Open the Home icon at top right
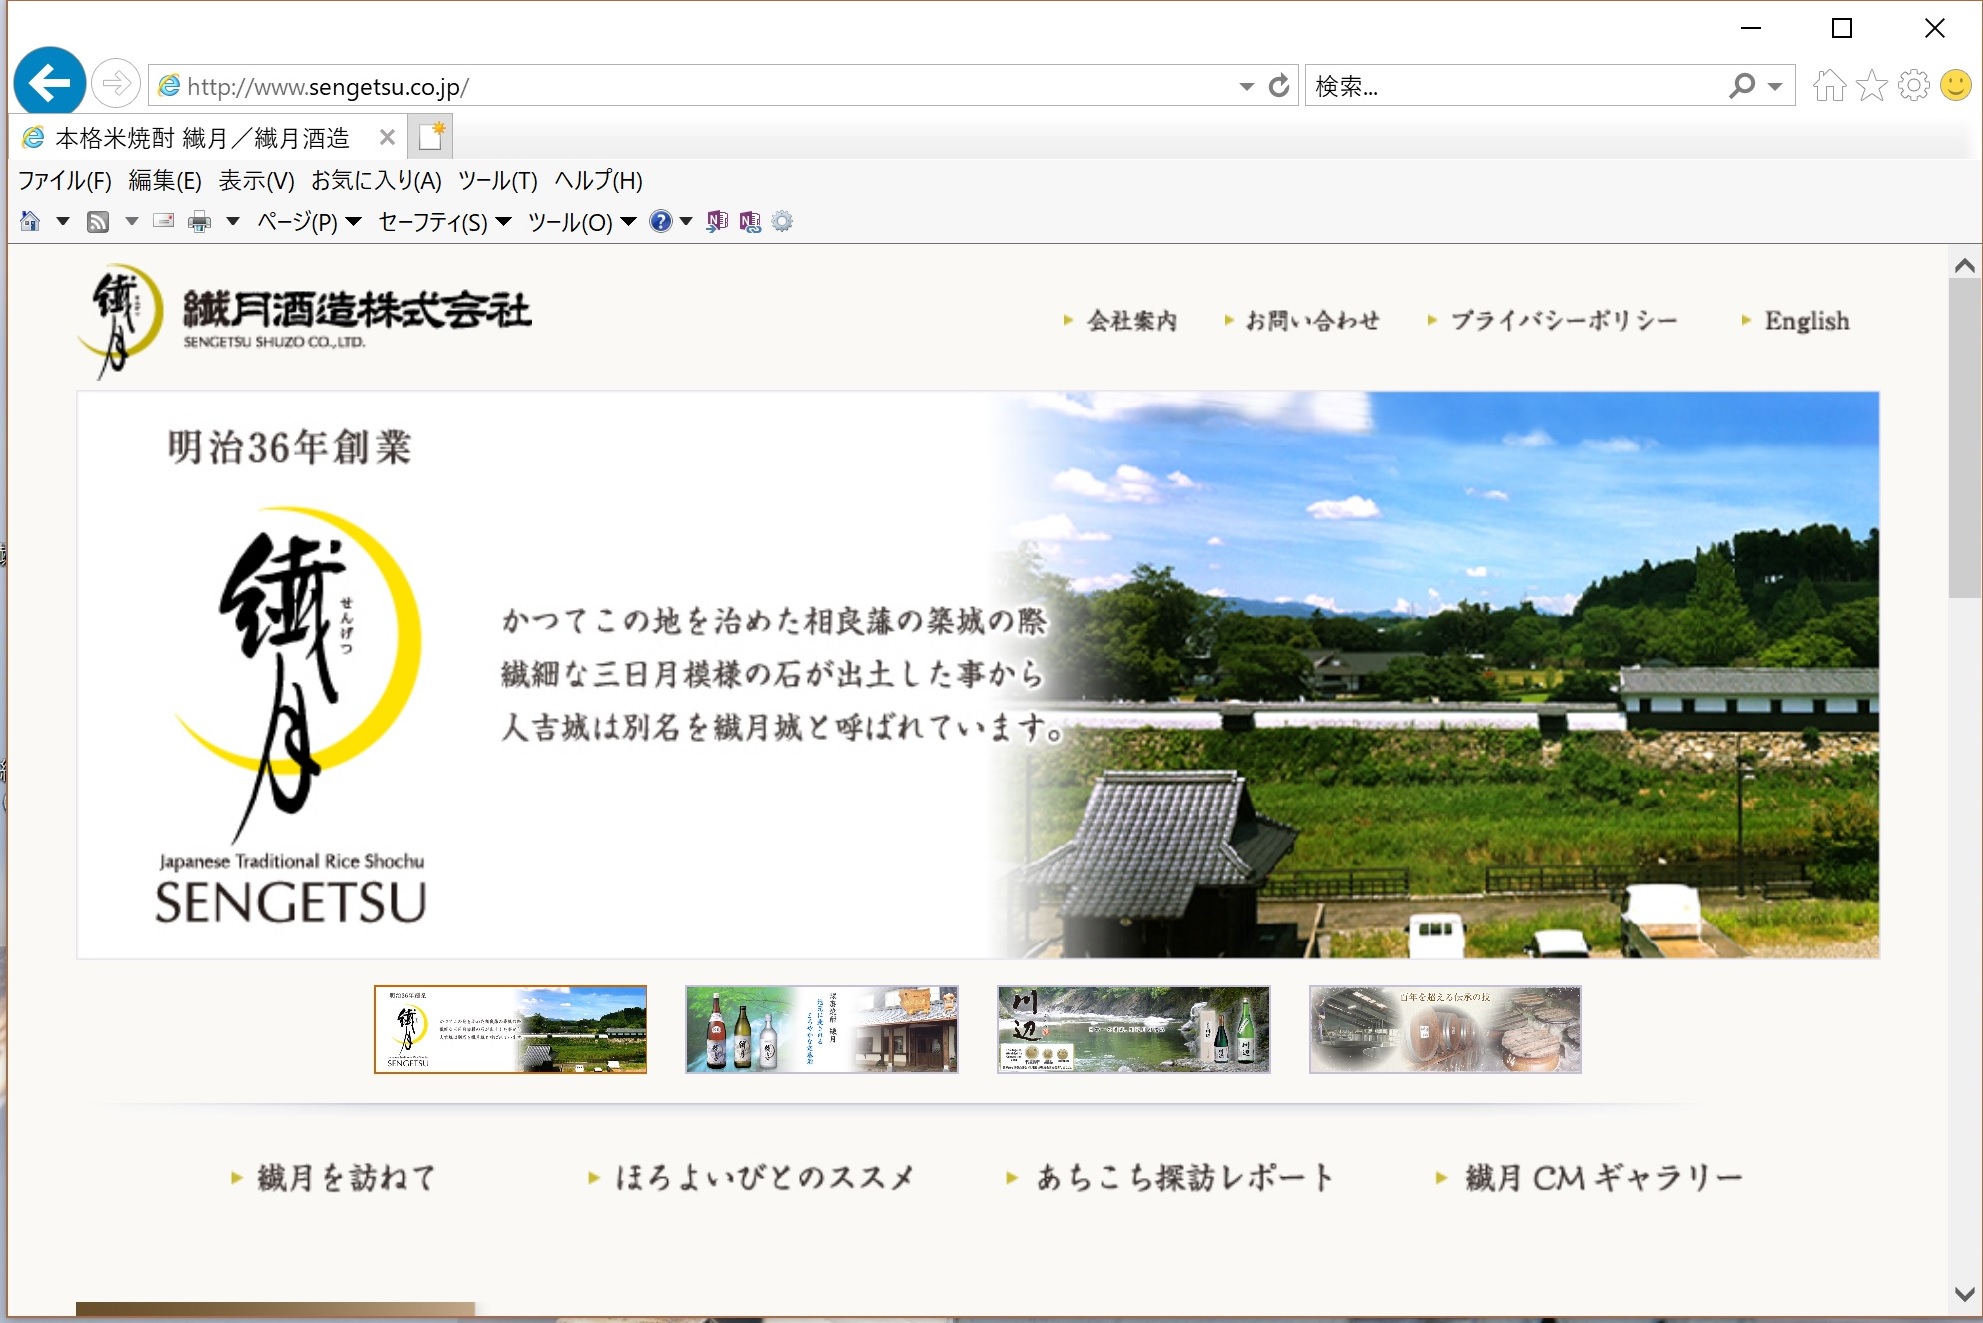Viewport: 1983px width, 1323px height. tap(1829, 86)
